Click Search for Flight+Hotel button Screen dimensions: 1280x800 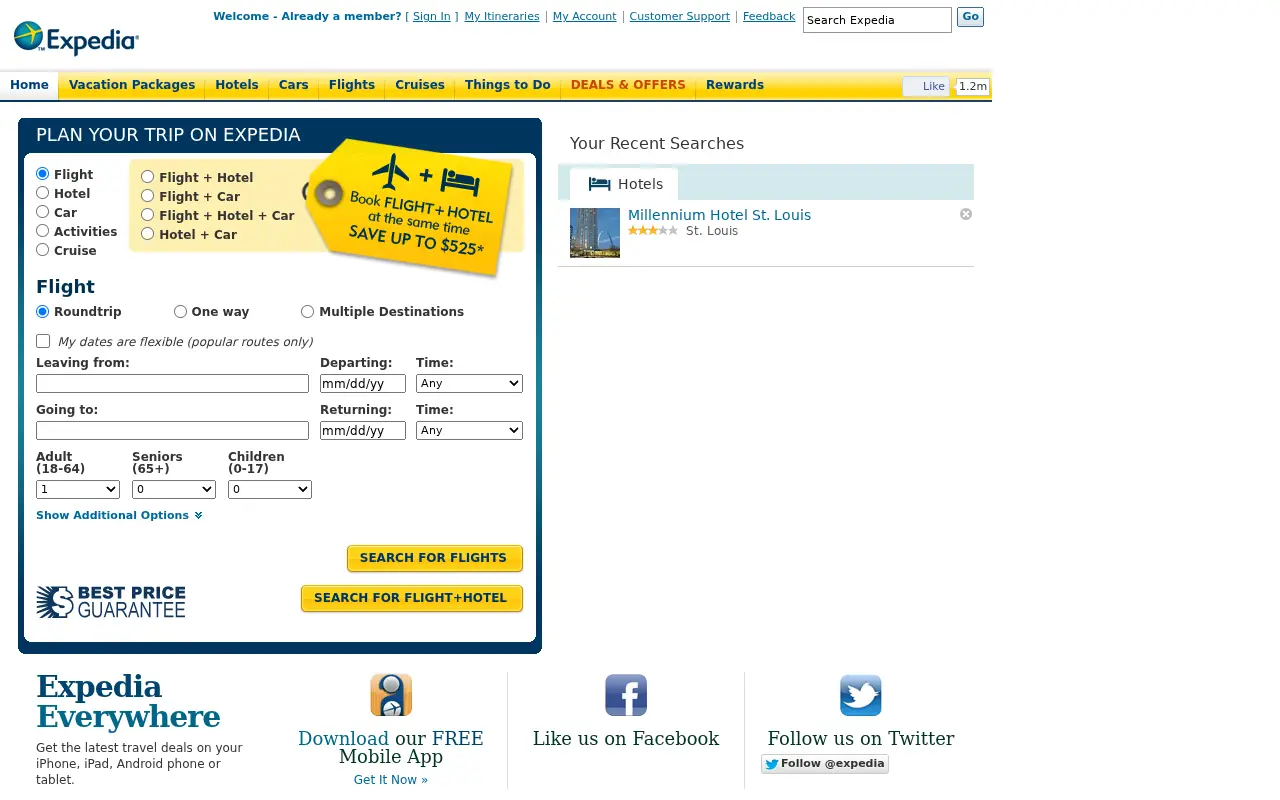[411, 598]
